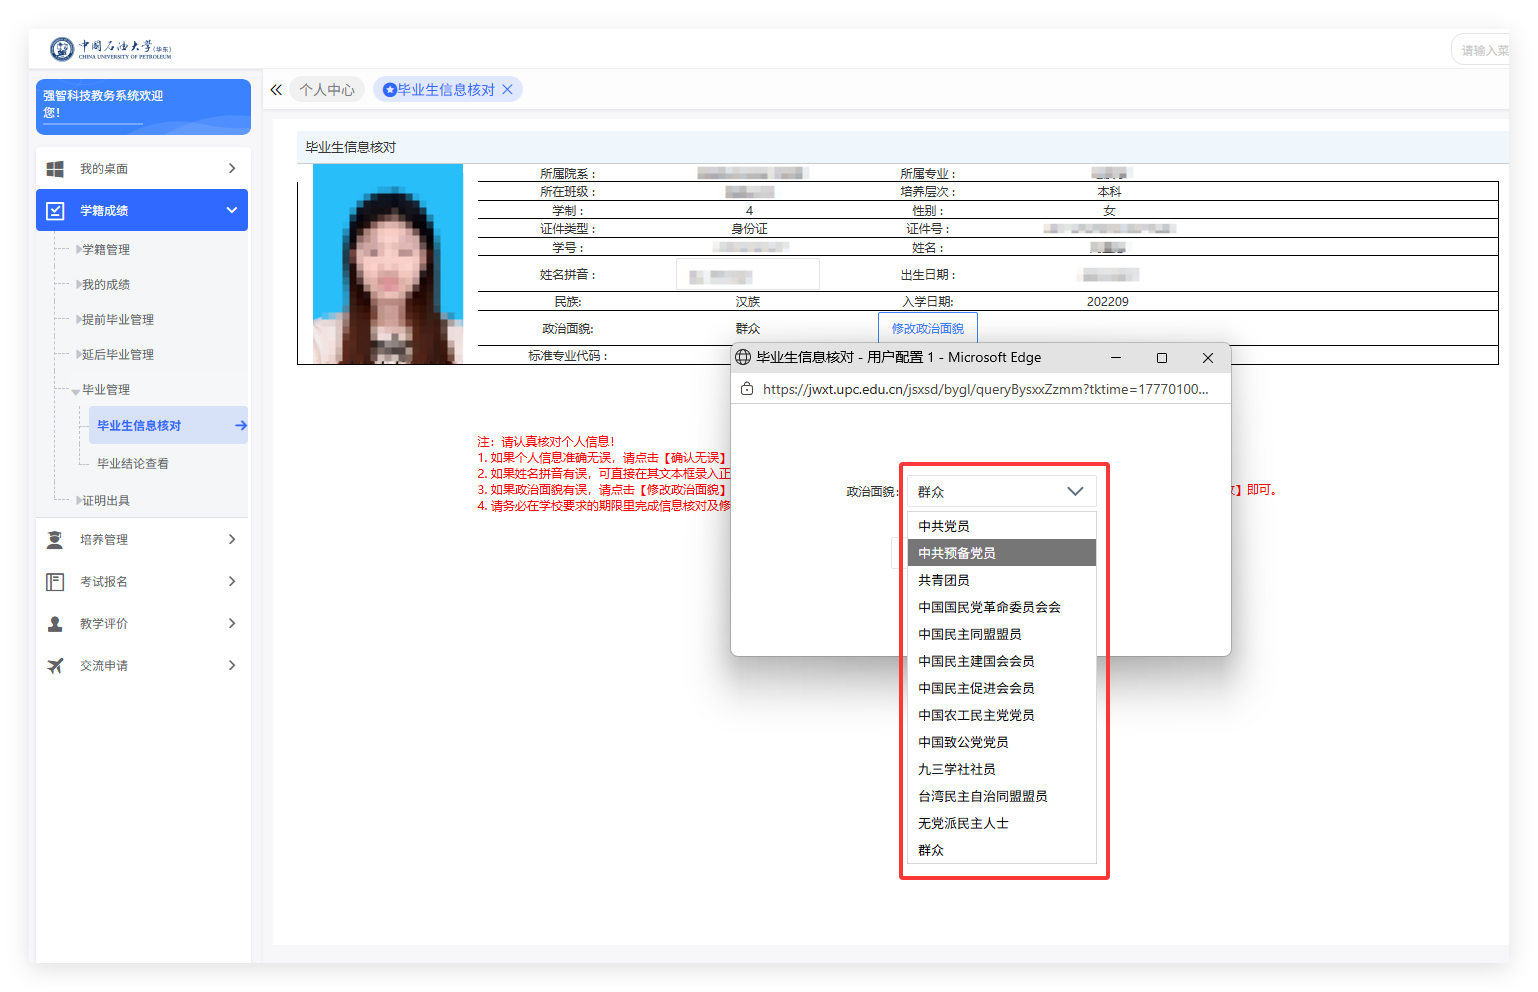The image size is (1538, 992).
Task: Collapse sidebar with double-chevron icon
Action: click(x=276, y=90)
